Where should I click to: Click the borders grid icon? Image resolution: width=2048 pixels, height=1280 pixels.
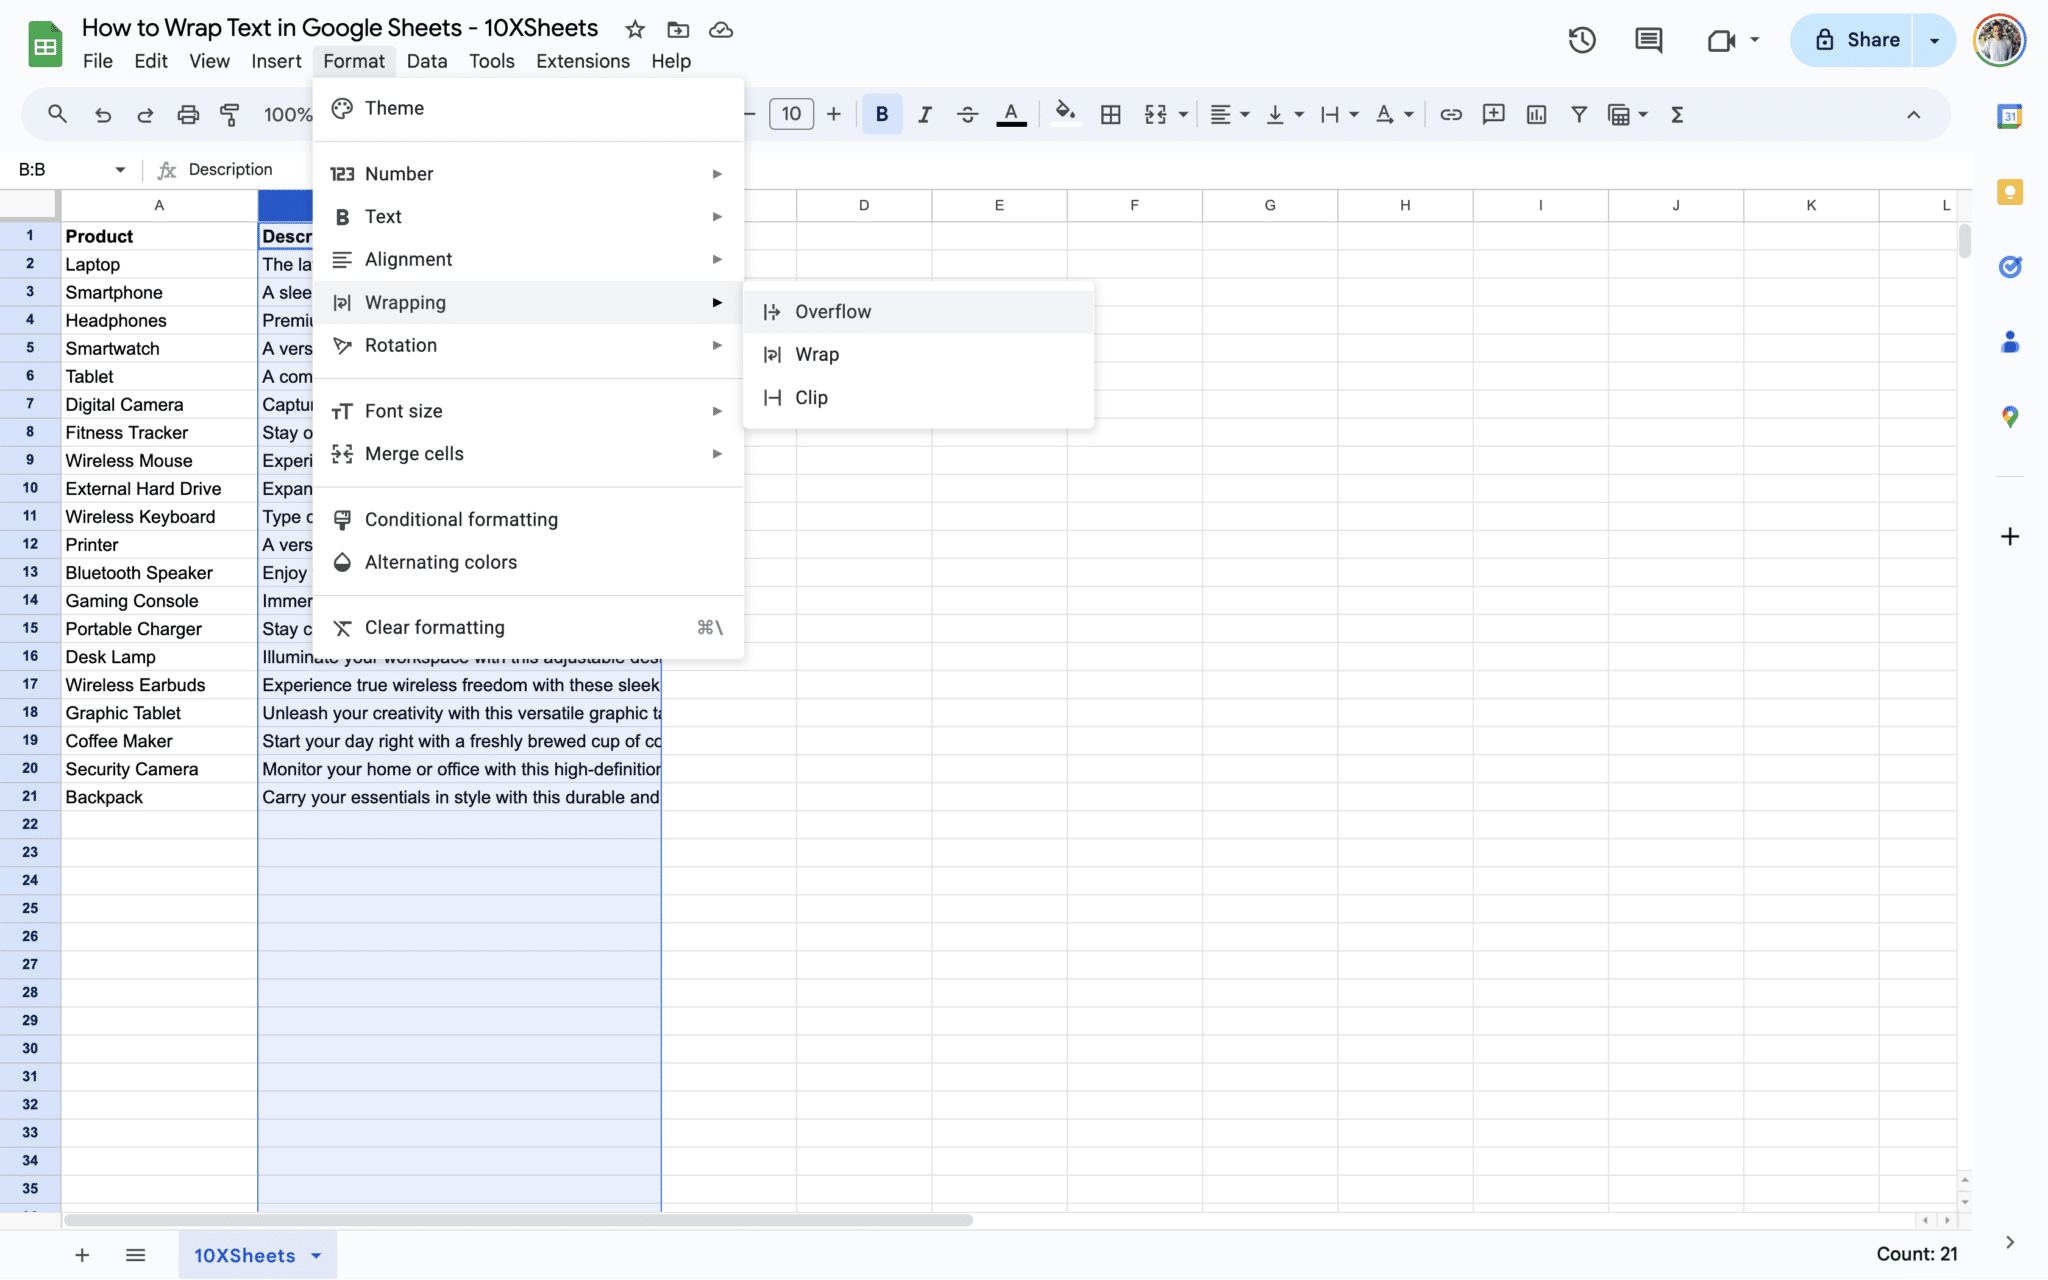1110,115
